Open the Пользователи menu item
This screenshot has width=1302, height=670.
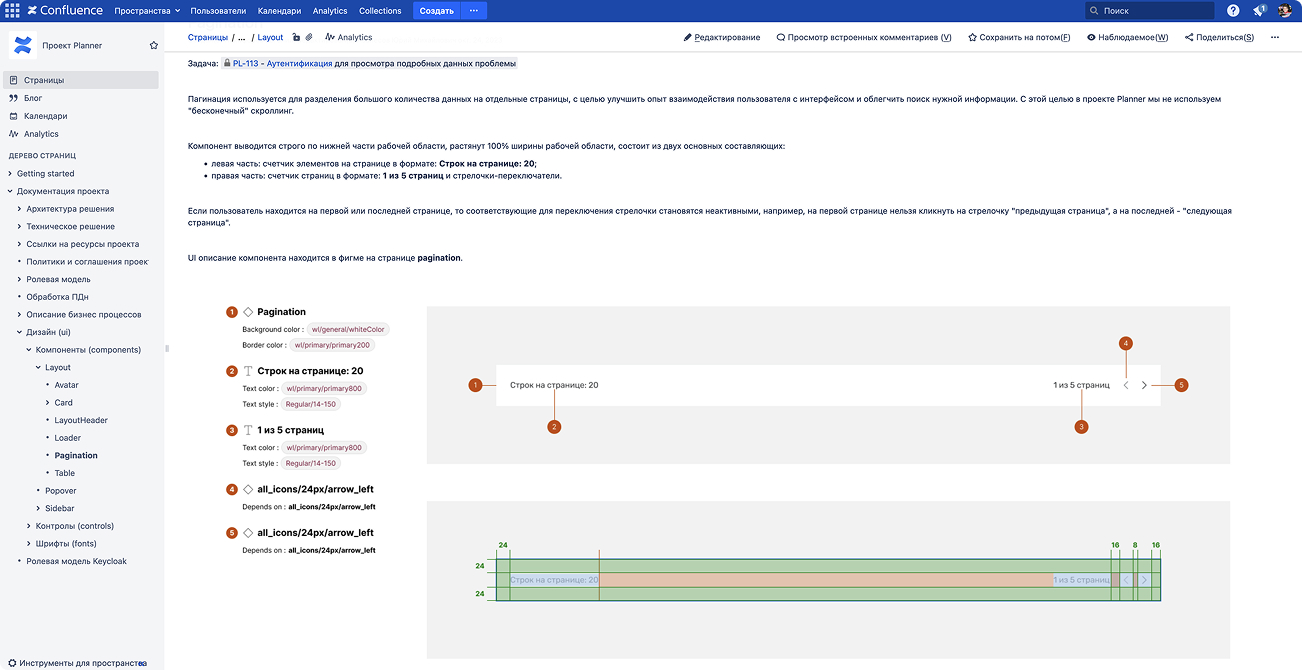(218, 10)
